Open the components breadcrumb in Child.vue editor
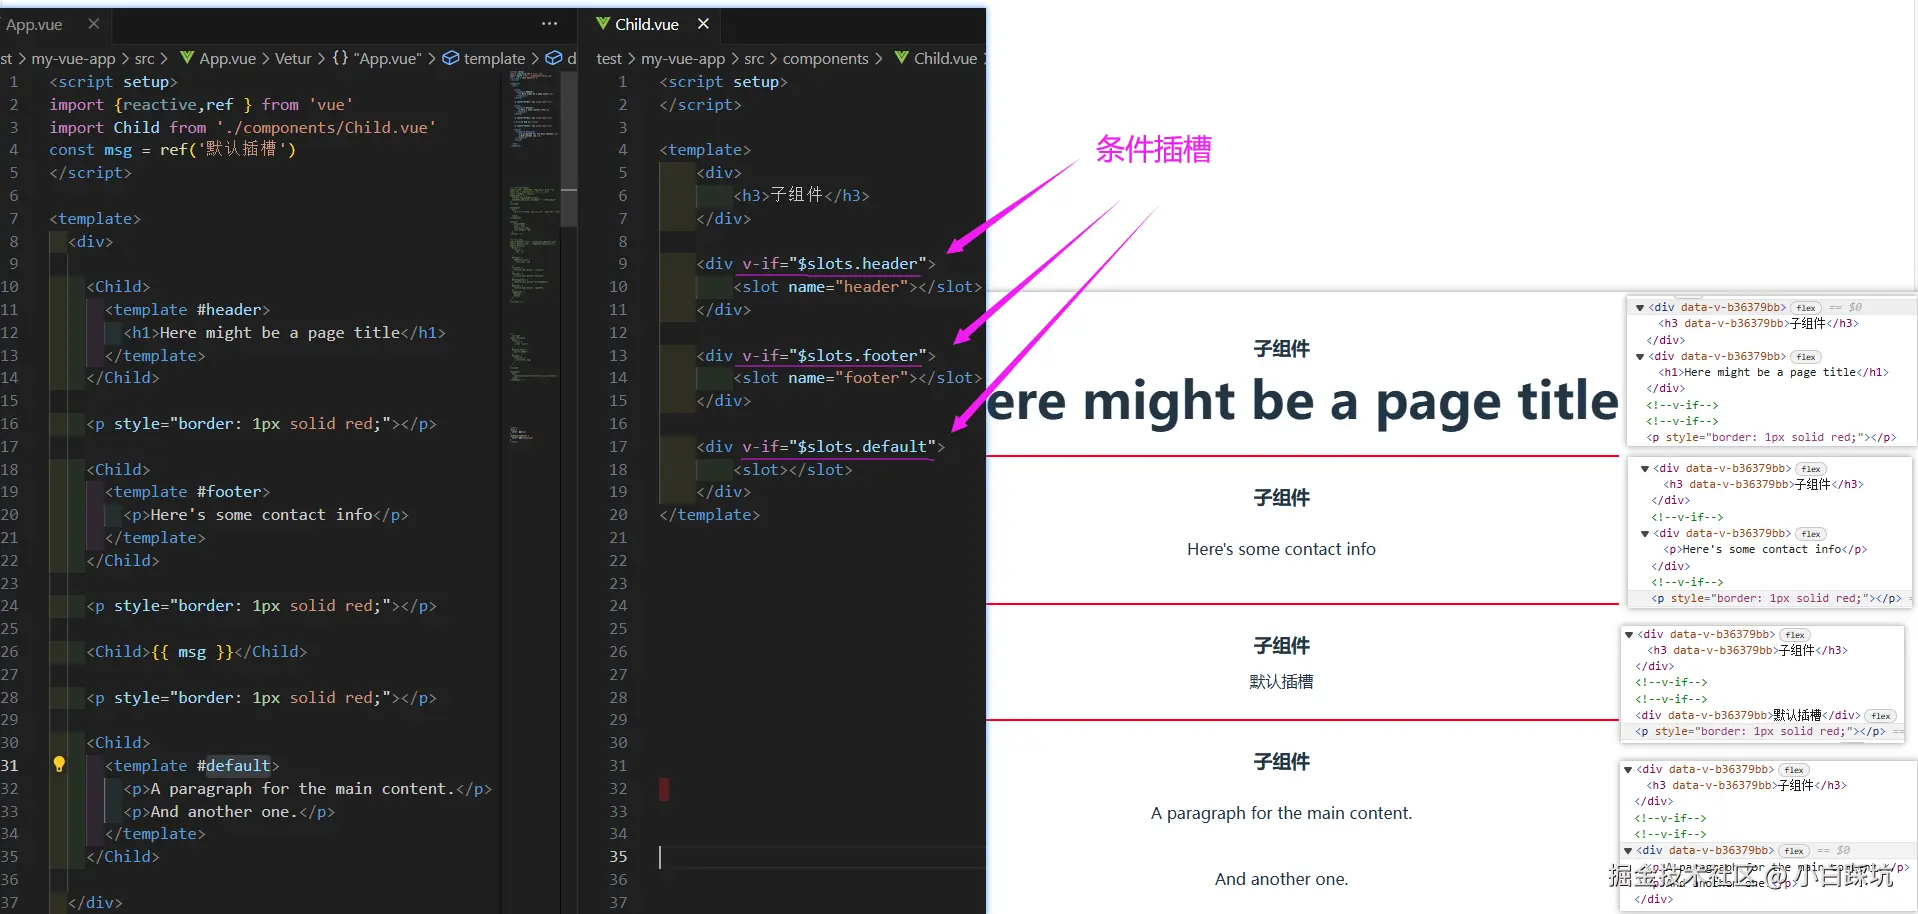The height and width of the screenshot is (914, 1918). pyautogui.click(x=825, y=59)
